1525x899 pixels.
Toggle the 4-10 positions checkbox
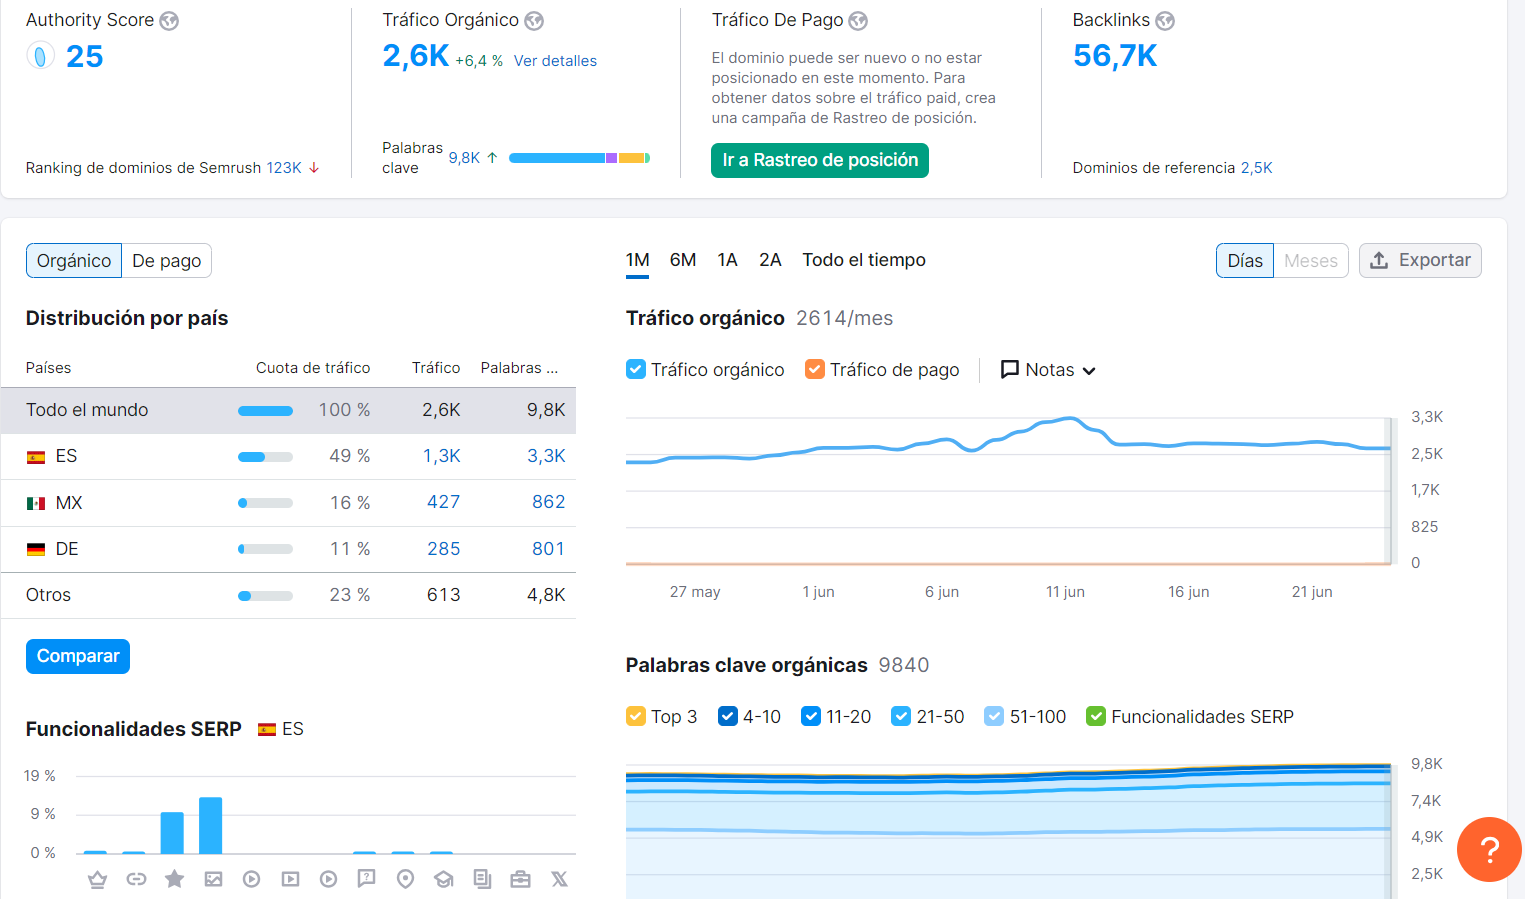pos(728,716)
